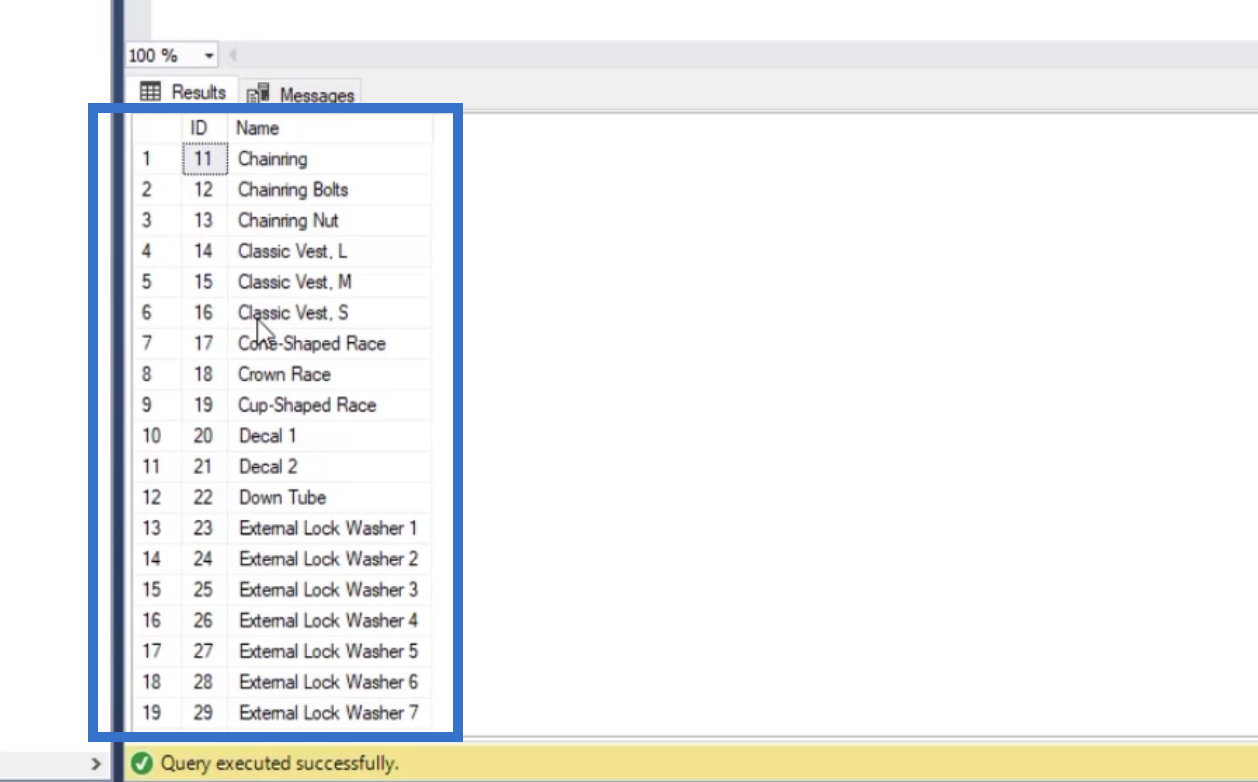Select the cell with ID 11
1258x782 pixels.
point(205,159)
